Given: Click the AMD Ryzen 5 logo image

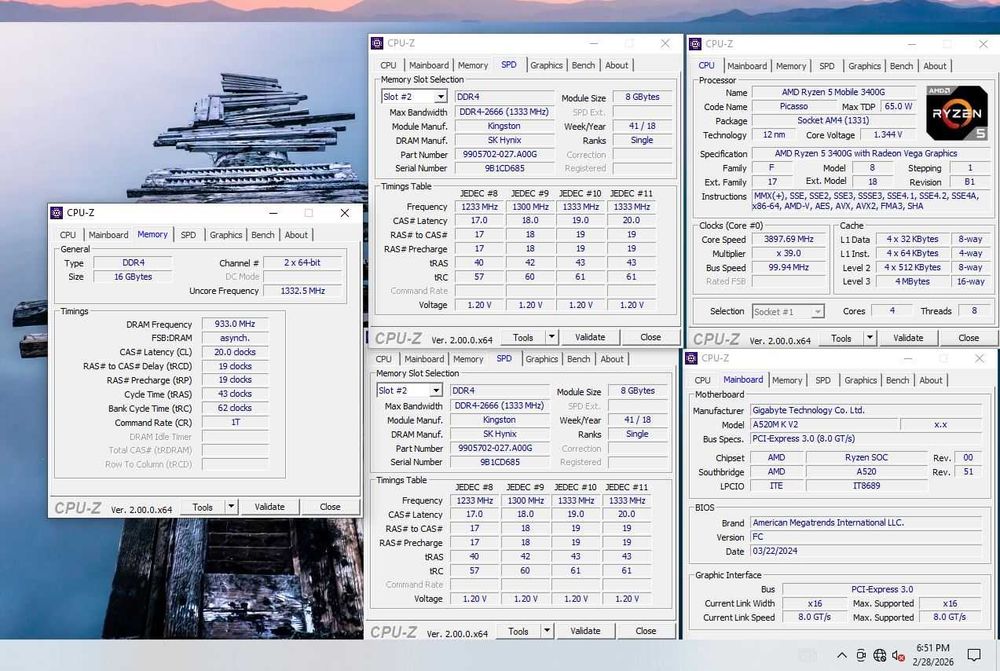Looking at the screenshot, I should coord(956,113).
